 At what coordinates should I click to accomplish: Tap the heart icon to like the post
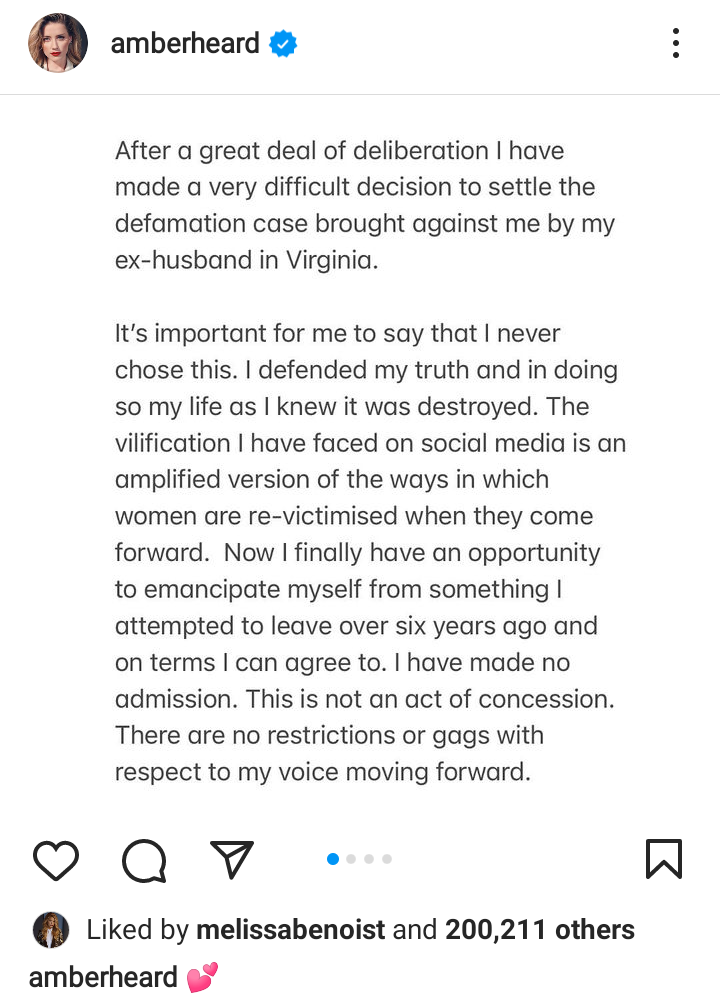56,860
